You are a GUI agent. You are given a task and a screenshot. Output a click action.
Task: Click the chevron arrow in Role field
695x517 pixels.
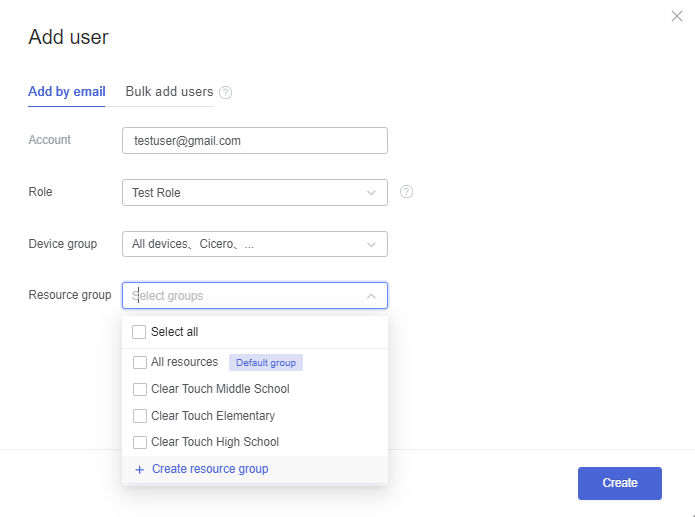coord(371,193)
